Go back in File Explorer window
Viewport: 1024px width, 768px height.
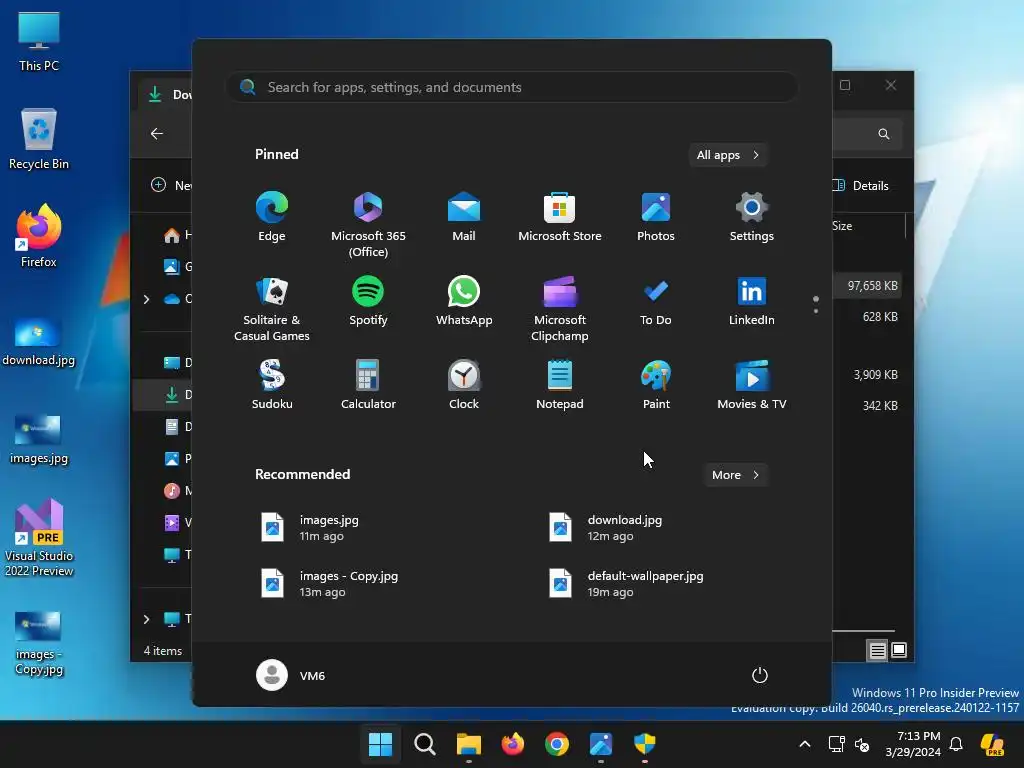tap(157, 133)
